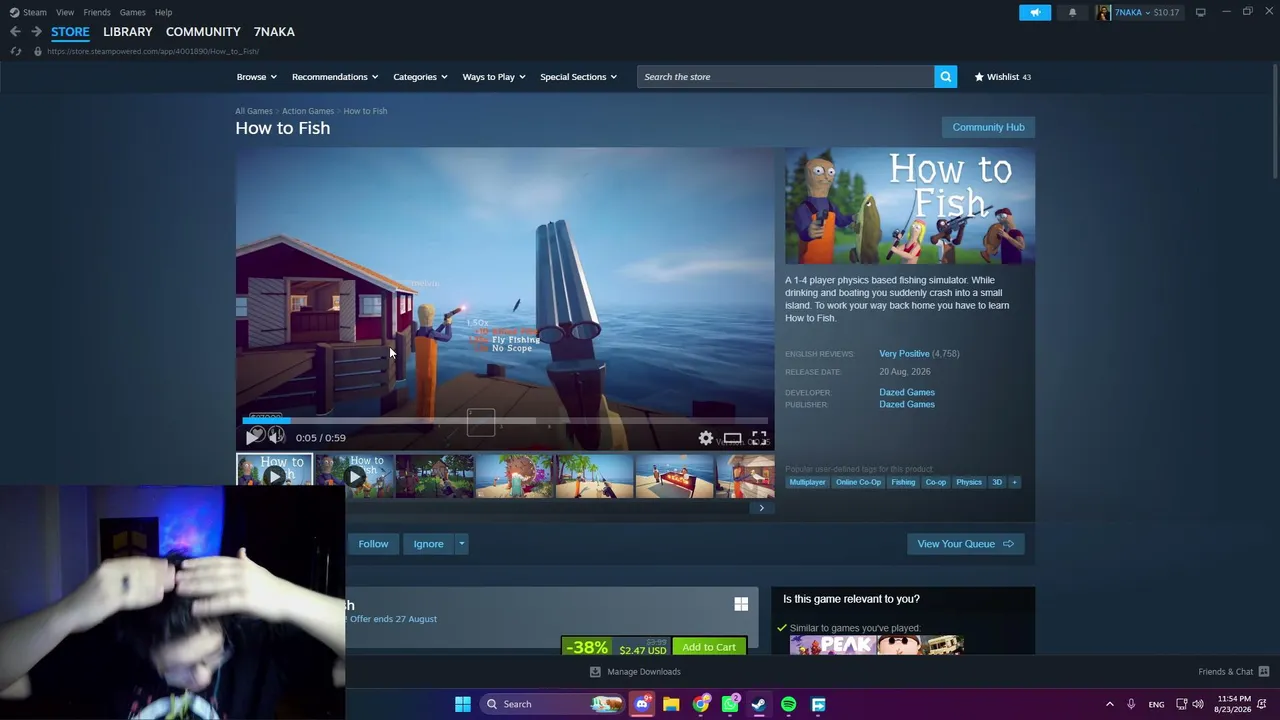Image resolution: width=1280 pixels, height=720 pixels.
Task: Open the Help menu
Action: (164, 12)
